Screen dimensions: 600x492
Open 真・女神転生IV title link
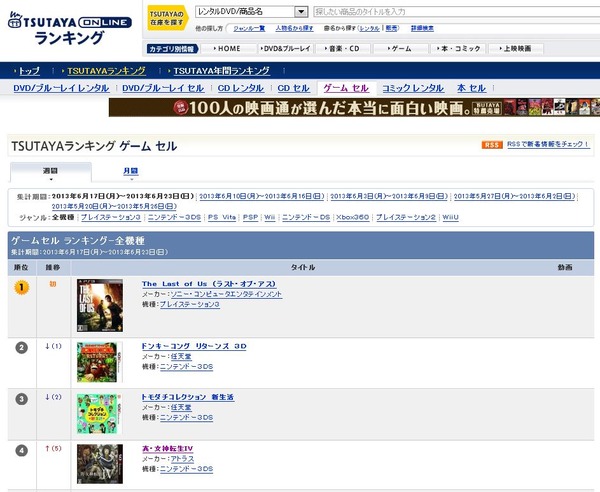(168, 449)
